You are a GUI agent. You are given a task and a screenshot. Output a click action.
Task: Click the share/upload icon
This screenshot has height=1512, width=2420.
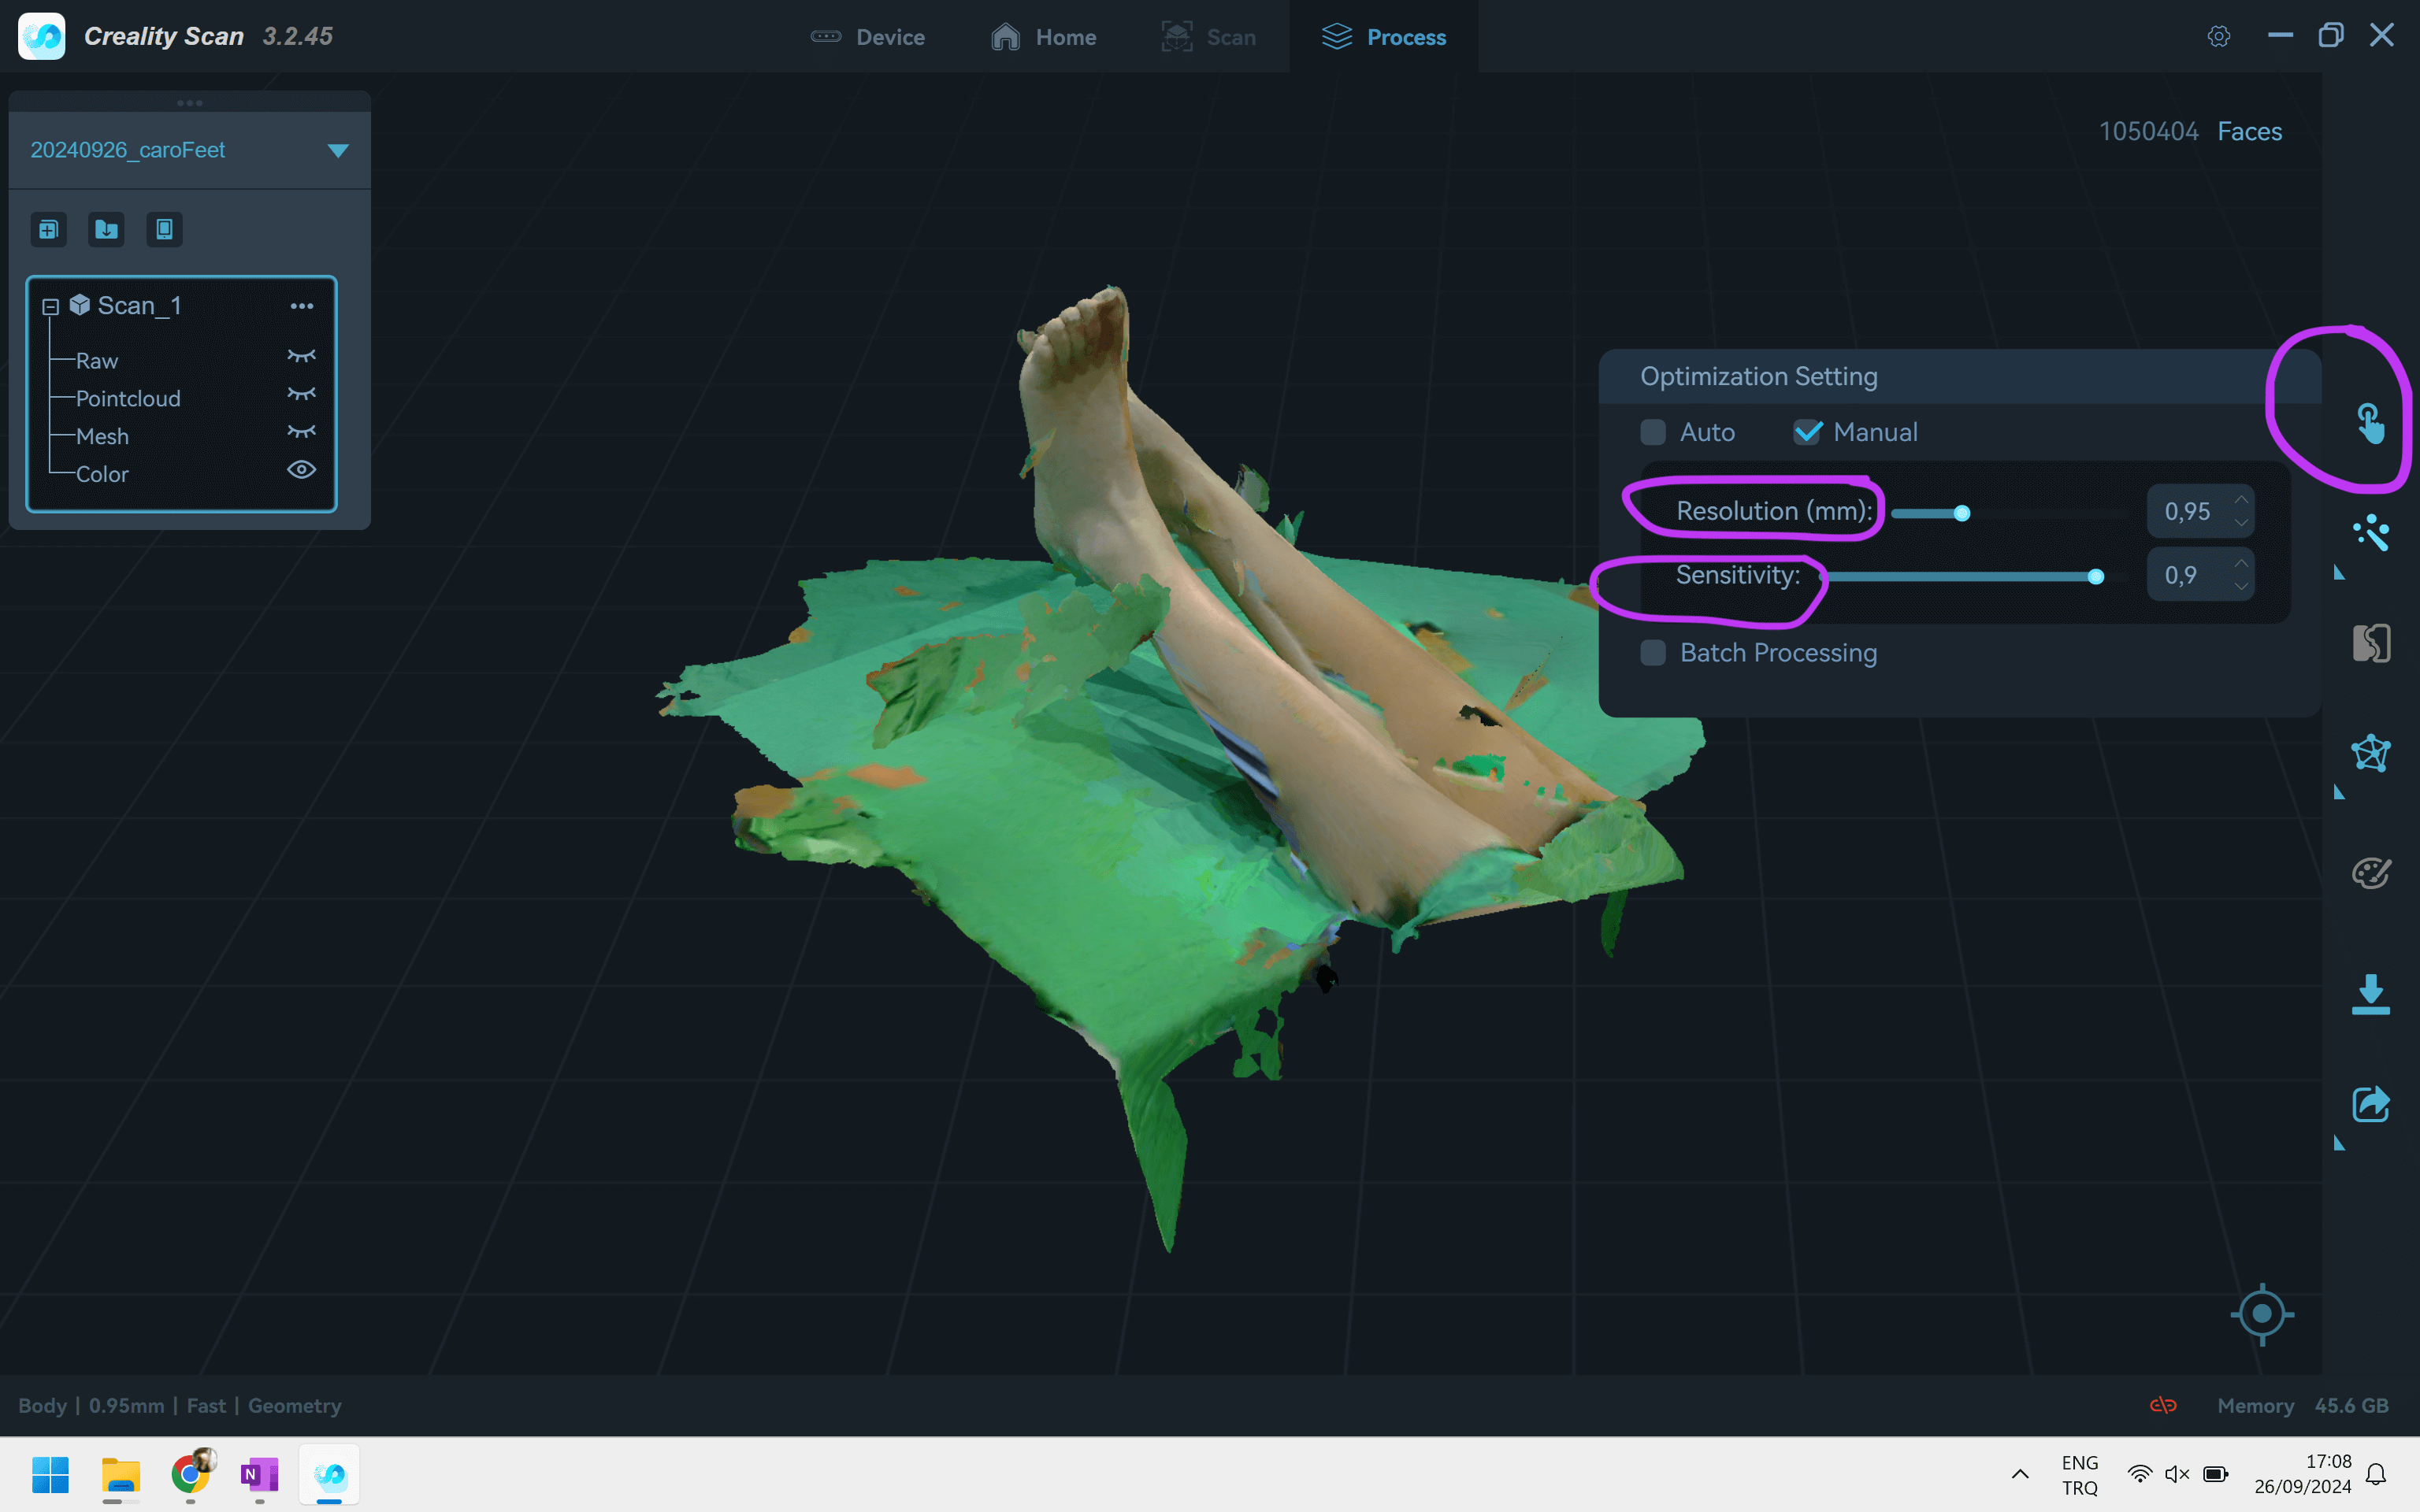click(2368, 1102)
